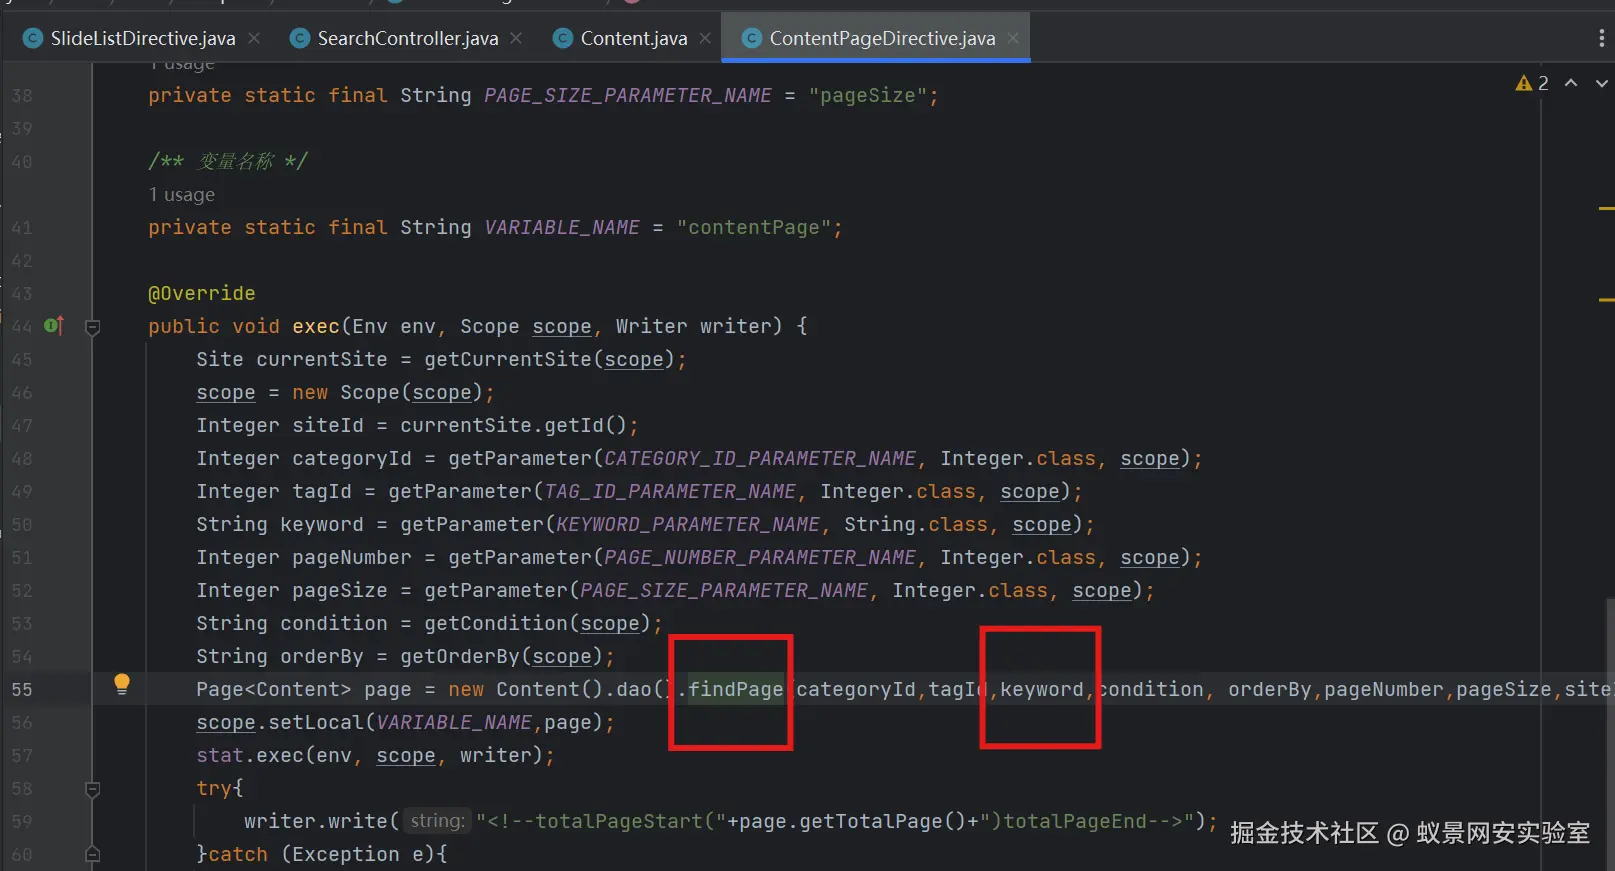Switch to the SlideListDirective.java tab

coord(142,38)
